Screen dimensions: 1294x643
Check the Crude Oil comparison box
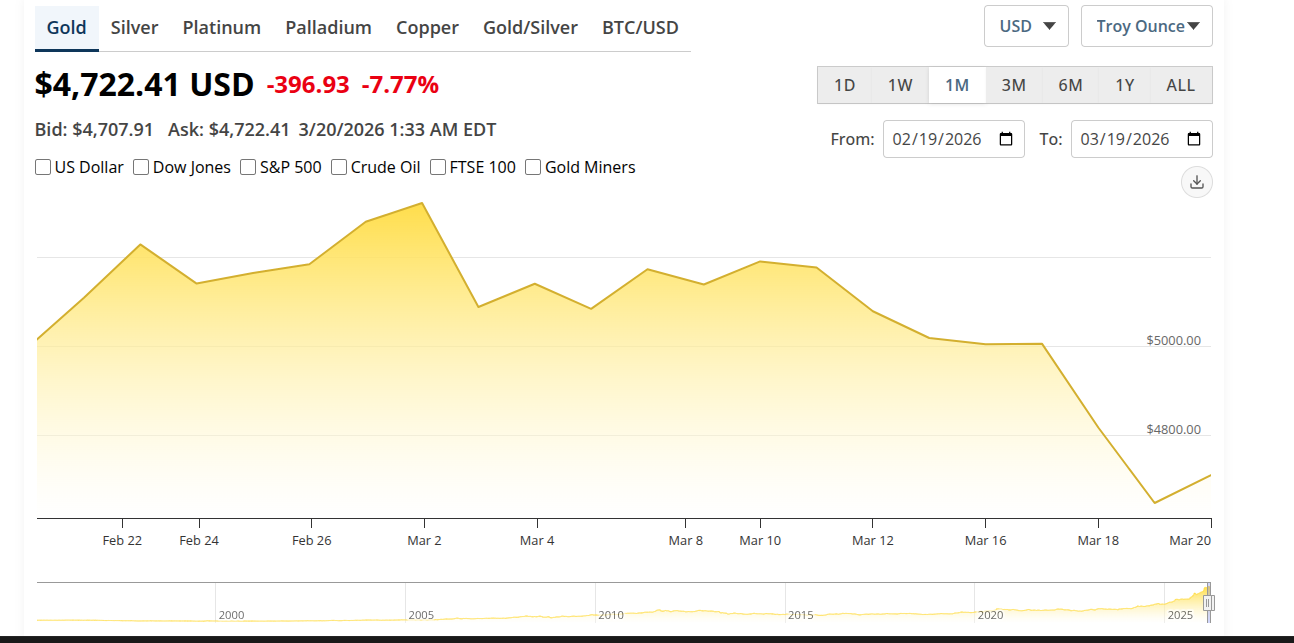tap(339, 167)
